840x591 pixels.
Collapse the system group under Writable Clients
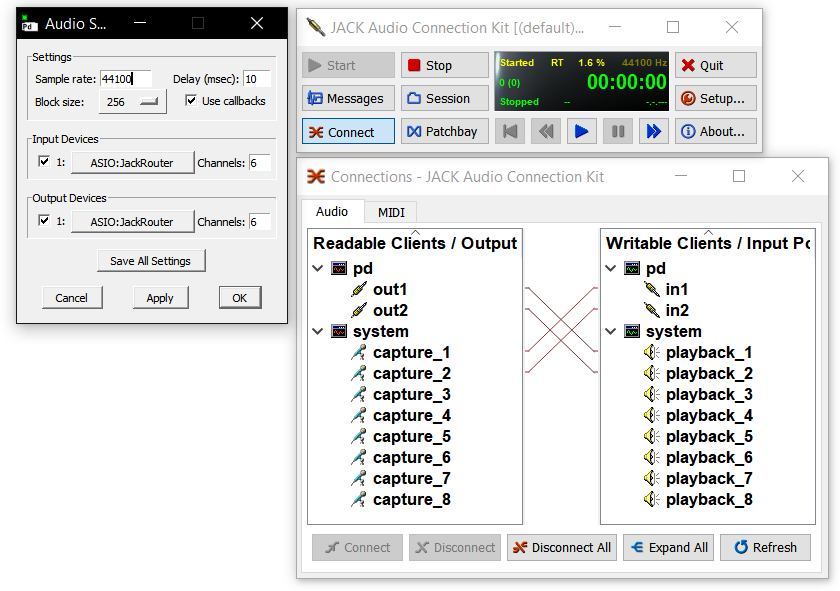pyautogui.click(x=611, y=331)
